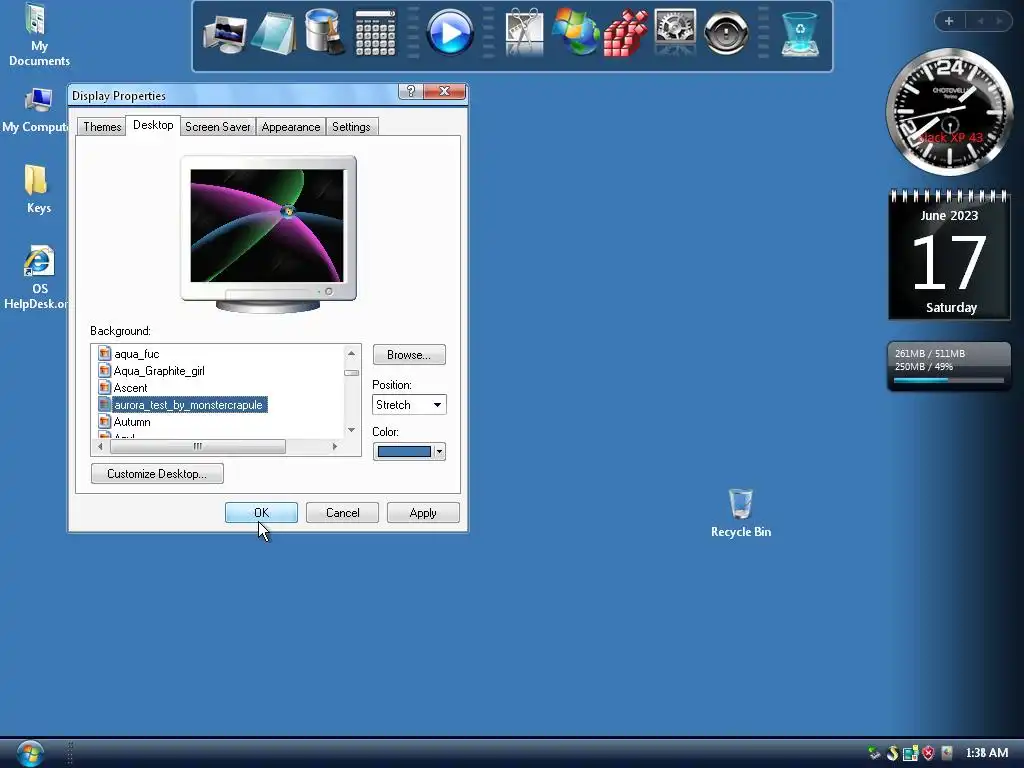Switch to the Appearance tab
This screenshot has height=768, width=1024.
click(x=291, y=127)
